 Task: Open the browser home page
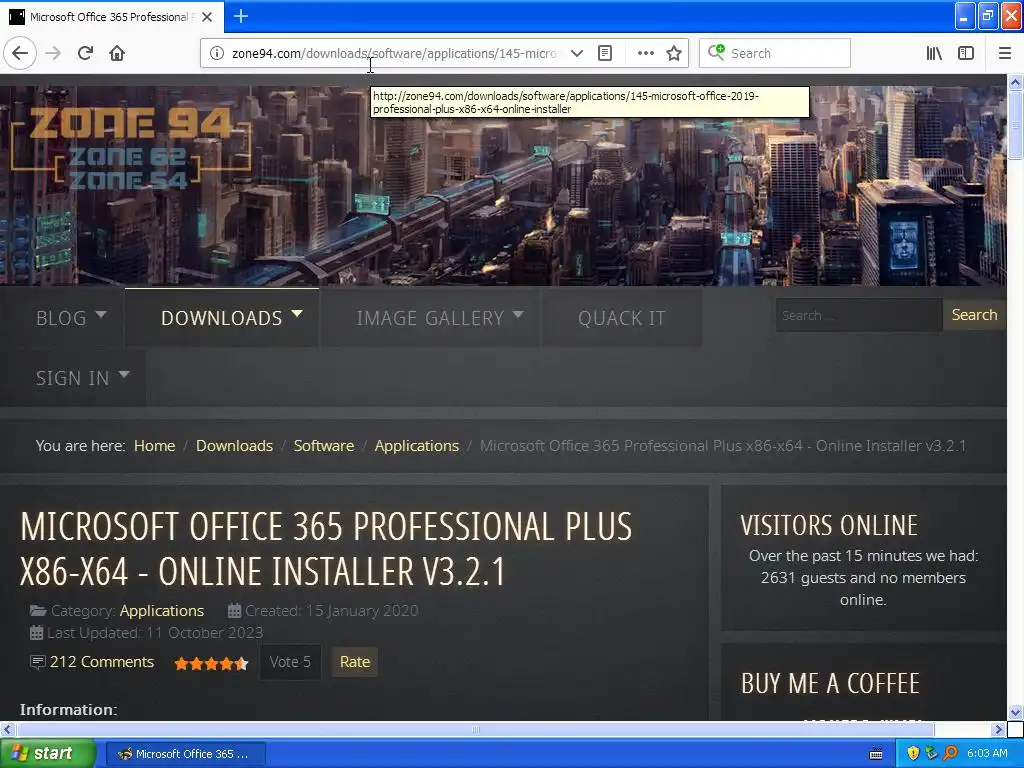(x=117, y=53)
